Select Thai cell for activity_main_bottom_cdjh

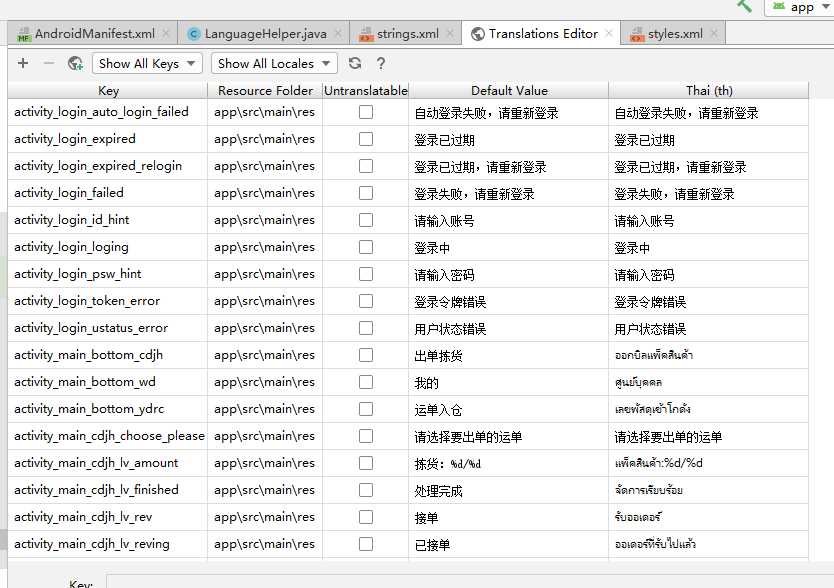pos(708,355)
